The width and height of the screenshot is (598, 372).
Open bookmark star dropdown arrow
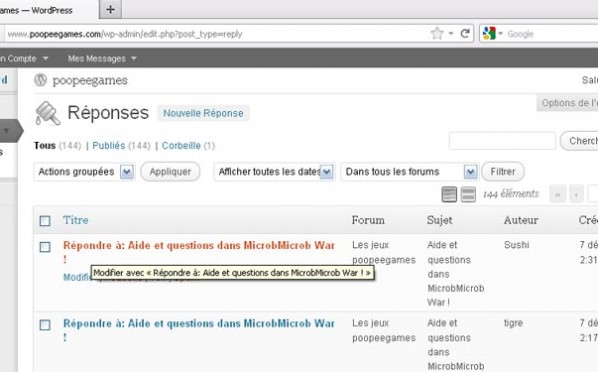pyautogui.click(x=451, y=34)
